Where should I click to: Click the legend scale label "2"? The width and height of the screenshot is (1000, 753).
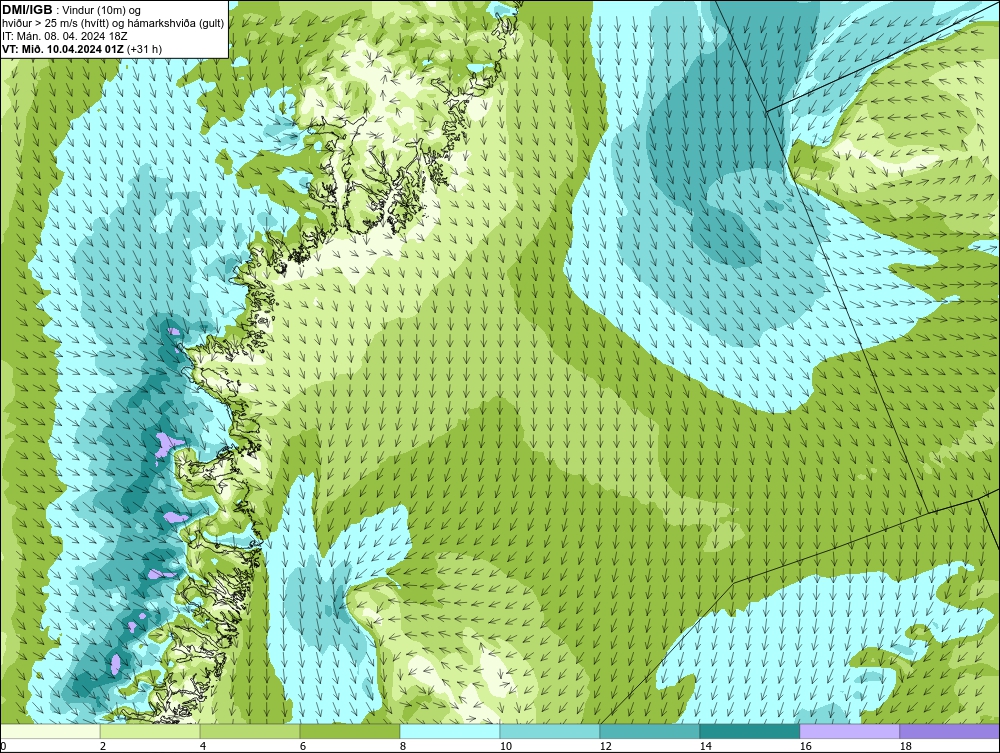coord(103,746)
